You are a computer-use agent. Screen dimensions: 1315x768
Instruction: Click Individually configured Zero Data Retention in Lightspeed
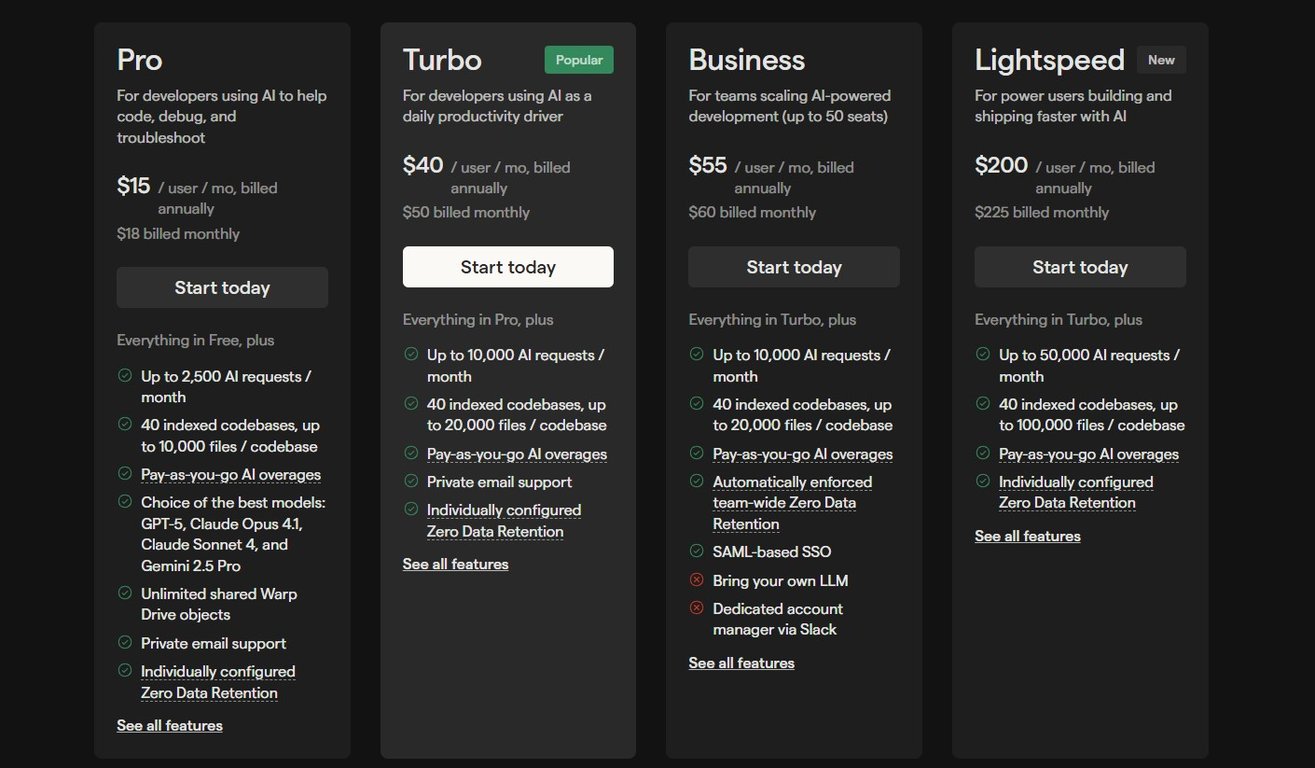pyautogui.click(x=1076, y=492)
